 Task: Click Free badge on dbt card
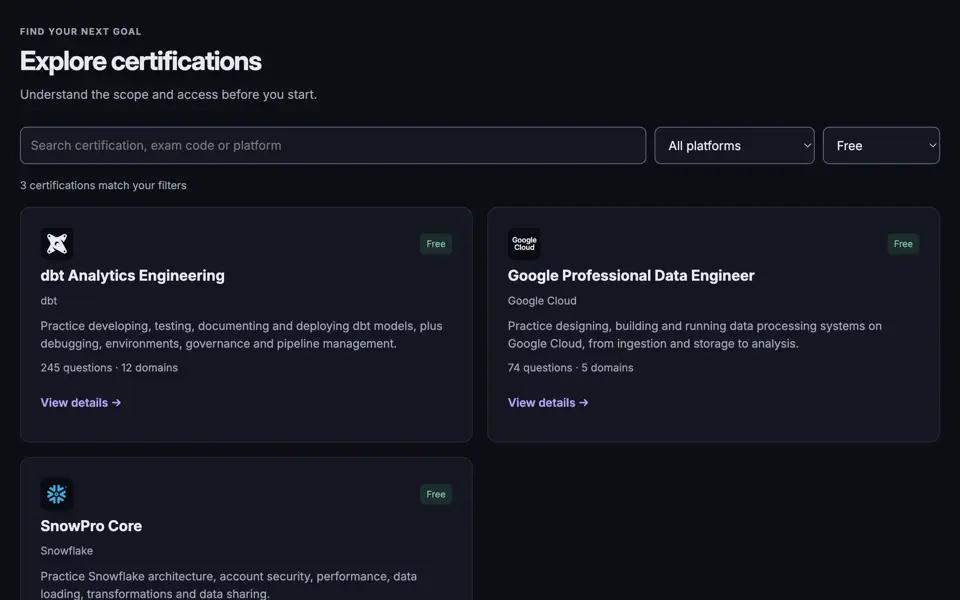436,244
